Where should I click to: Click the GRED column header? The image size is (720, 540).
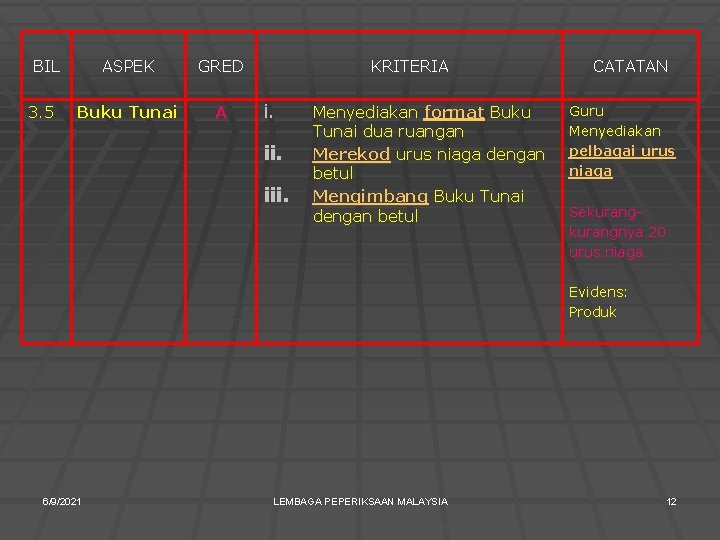(x=221, y=66)
